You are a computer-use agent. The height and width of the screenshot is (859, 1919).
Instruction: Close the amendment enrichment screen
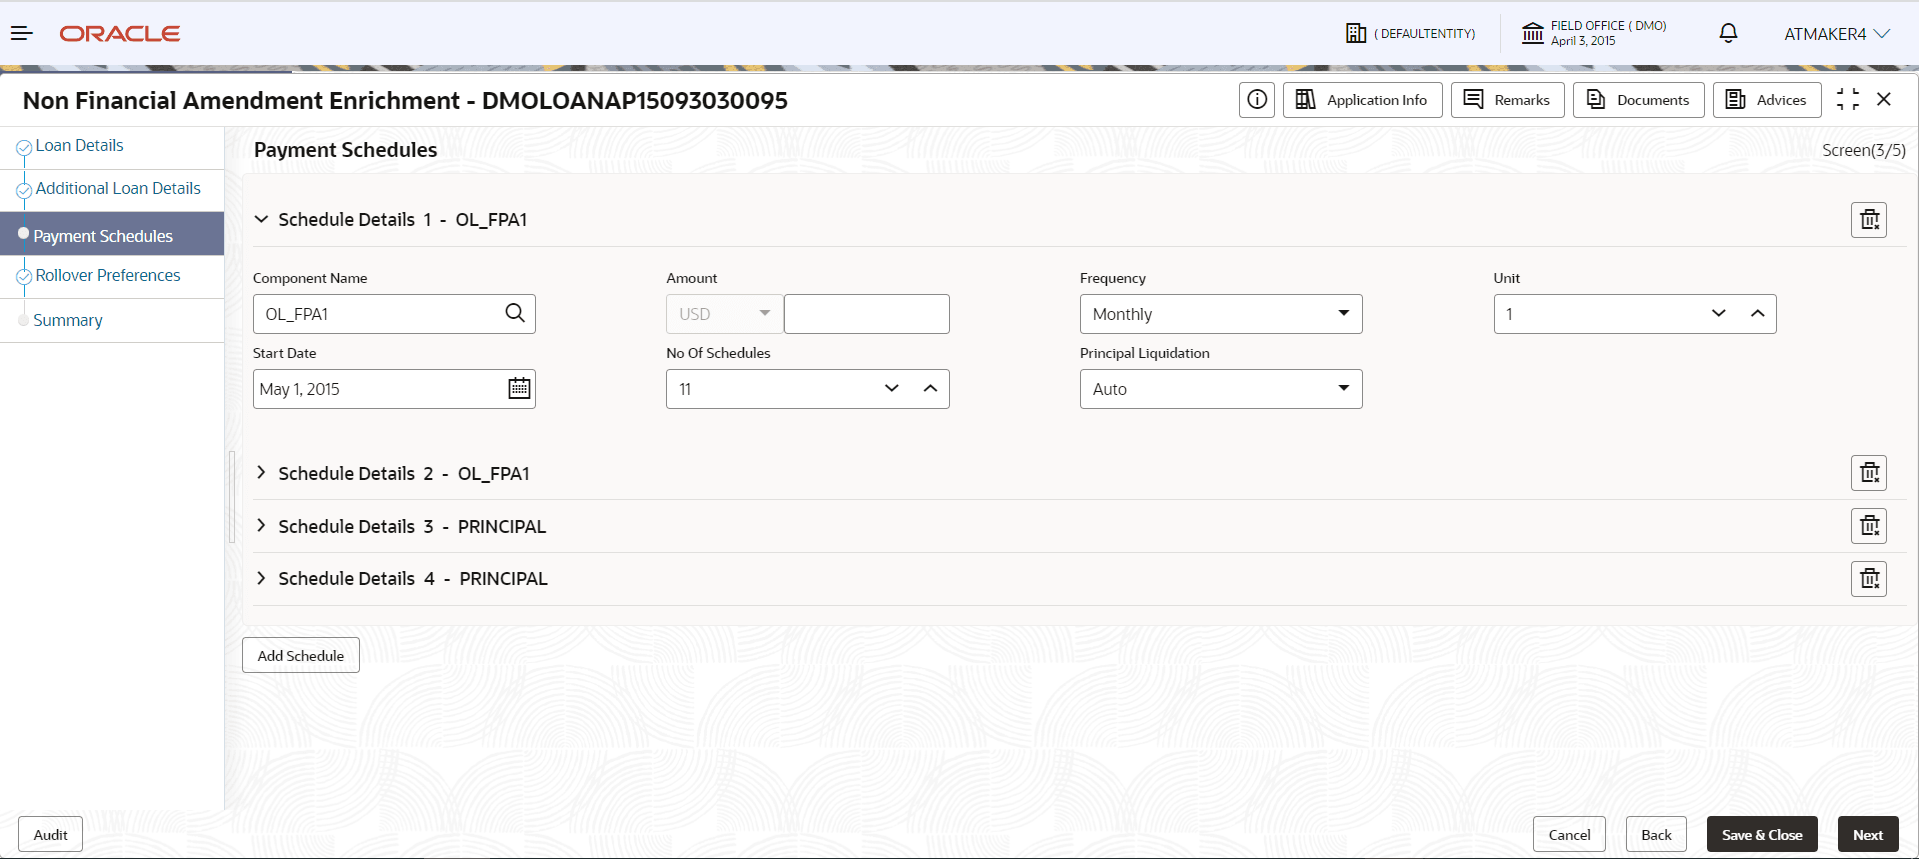click(x=1884, y=100)
